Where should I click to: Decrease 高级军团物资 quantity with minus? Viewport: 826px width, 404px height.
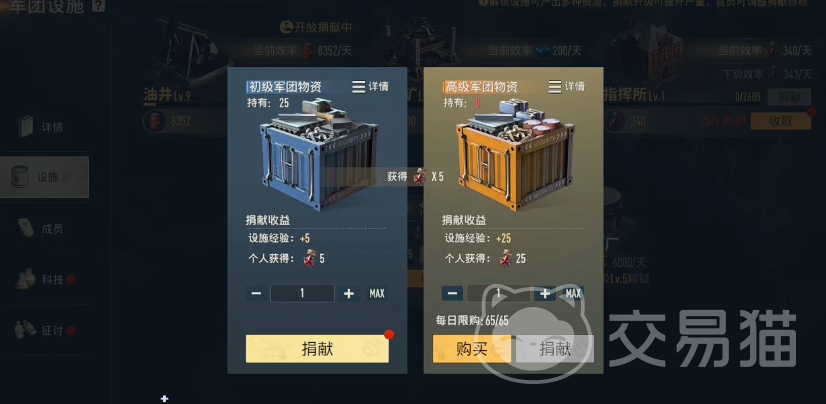point(452,293)
